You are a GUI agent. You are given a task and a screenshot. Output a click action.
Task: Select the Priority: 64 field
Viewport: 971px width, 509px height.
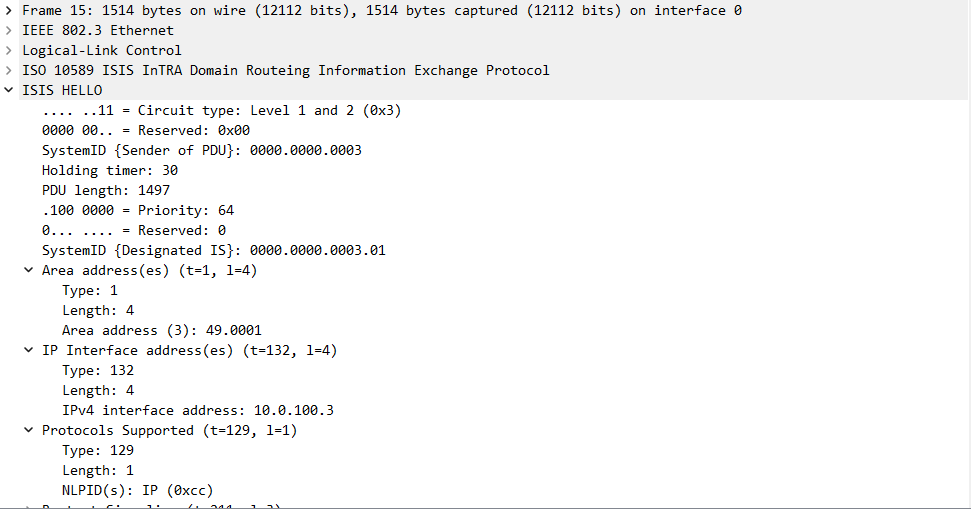(x=138, y=210)
